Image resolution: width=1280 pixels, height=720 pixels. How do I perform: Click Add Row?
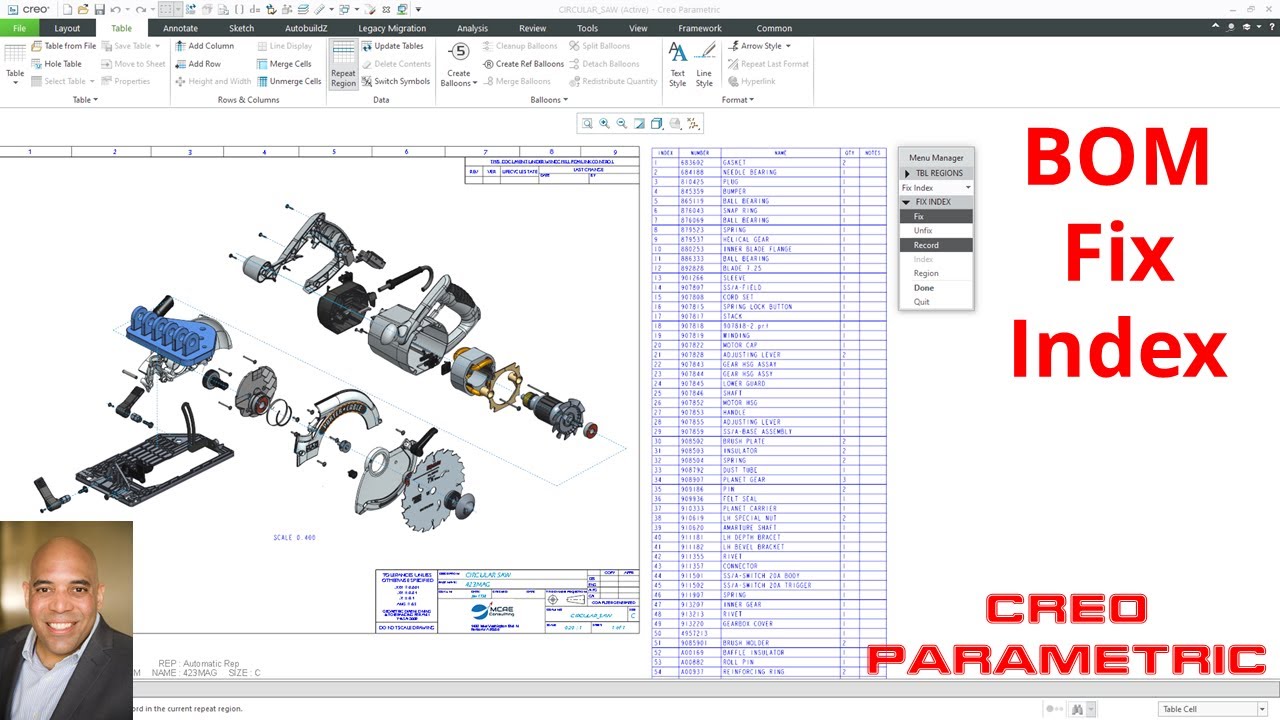[x=197, y=64]
